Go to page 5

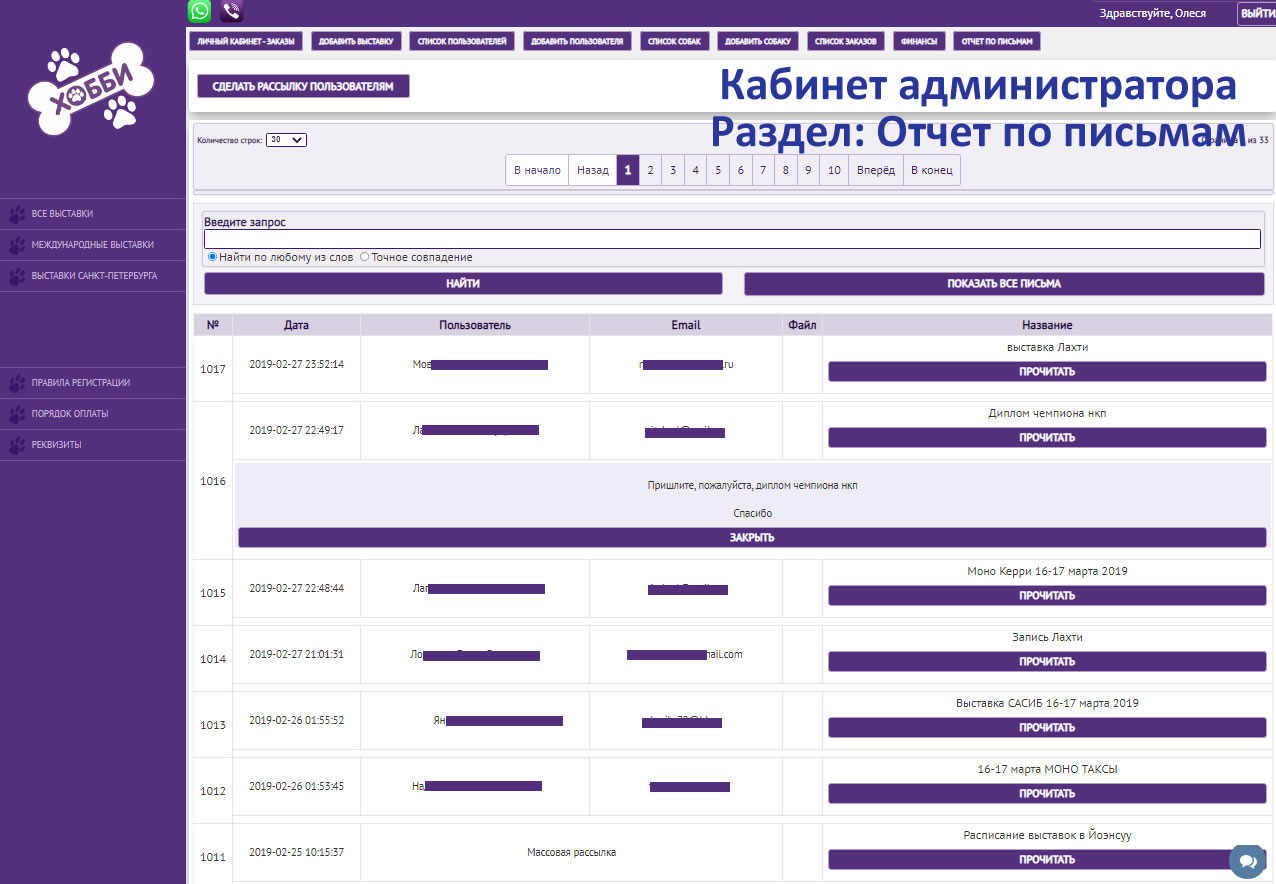[718, 170]
